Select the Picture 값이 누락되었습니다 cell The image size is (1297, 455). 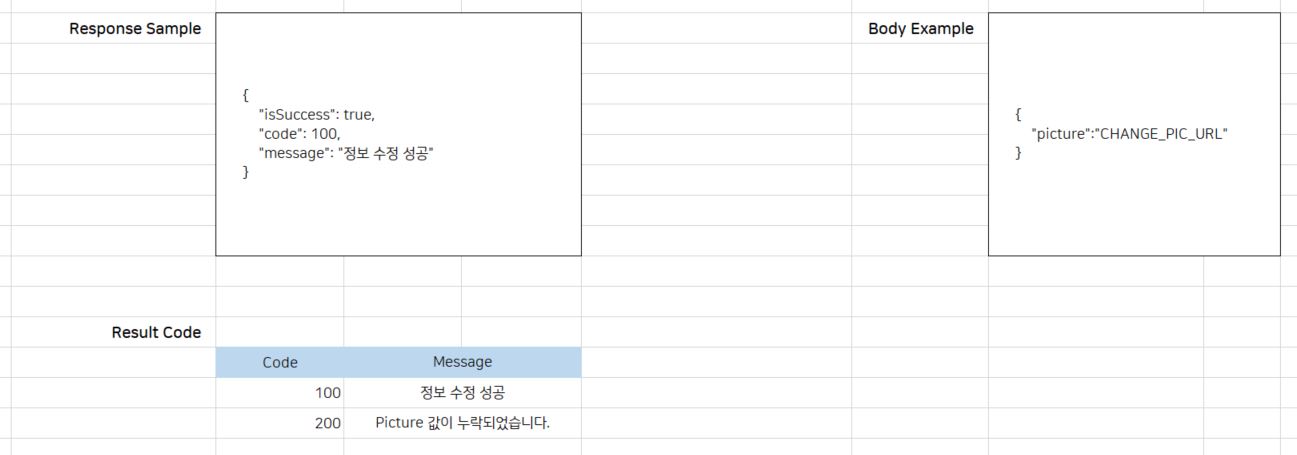(462, 423)
